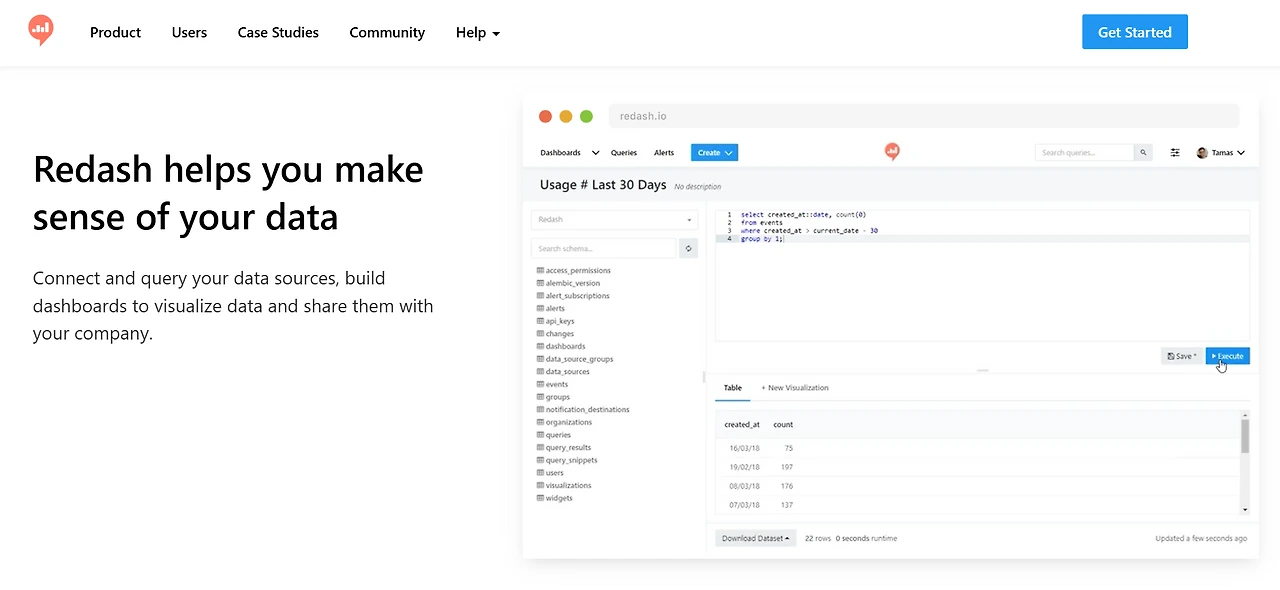
Task: Open Users in the site navigation
Action: (x=189, y=32)
